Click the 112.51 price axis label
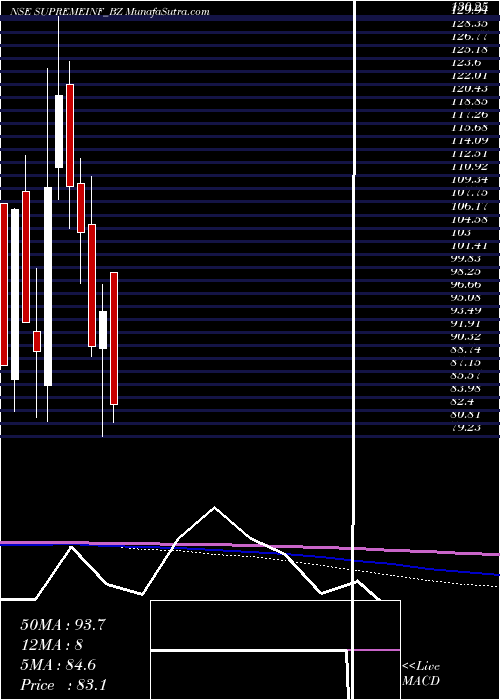 pos(471,154)
